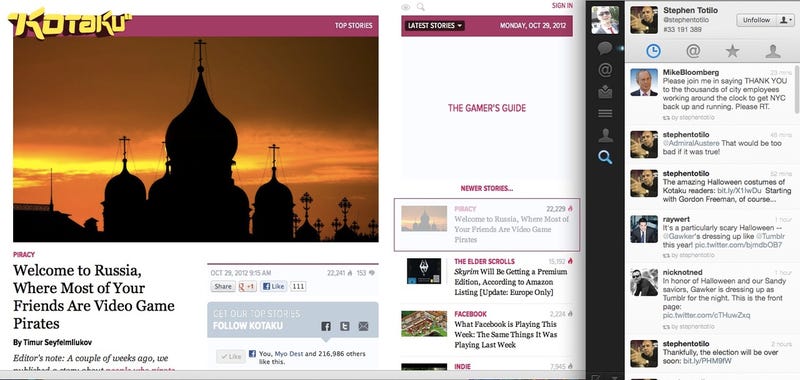Click the Skyrim story thumbnail
Screen dimensions: 800x380
[424, 271]
